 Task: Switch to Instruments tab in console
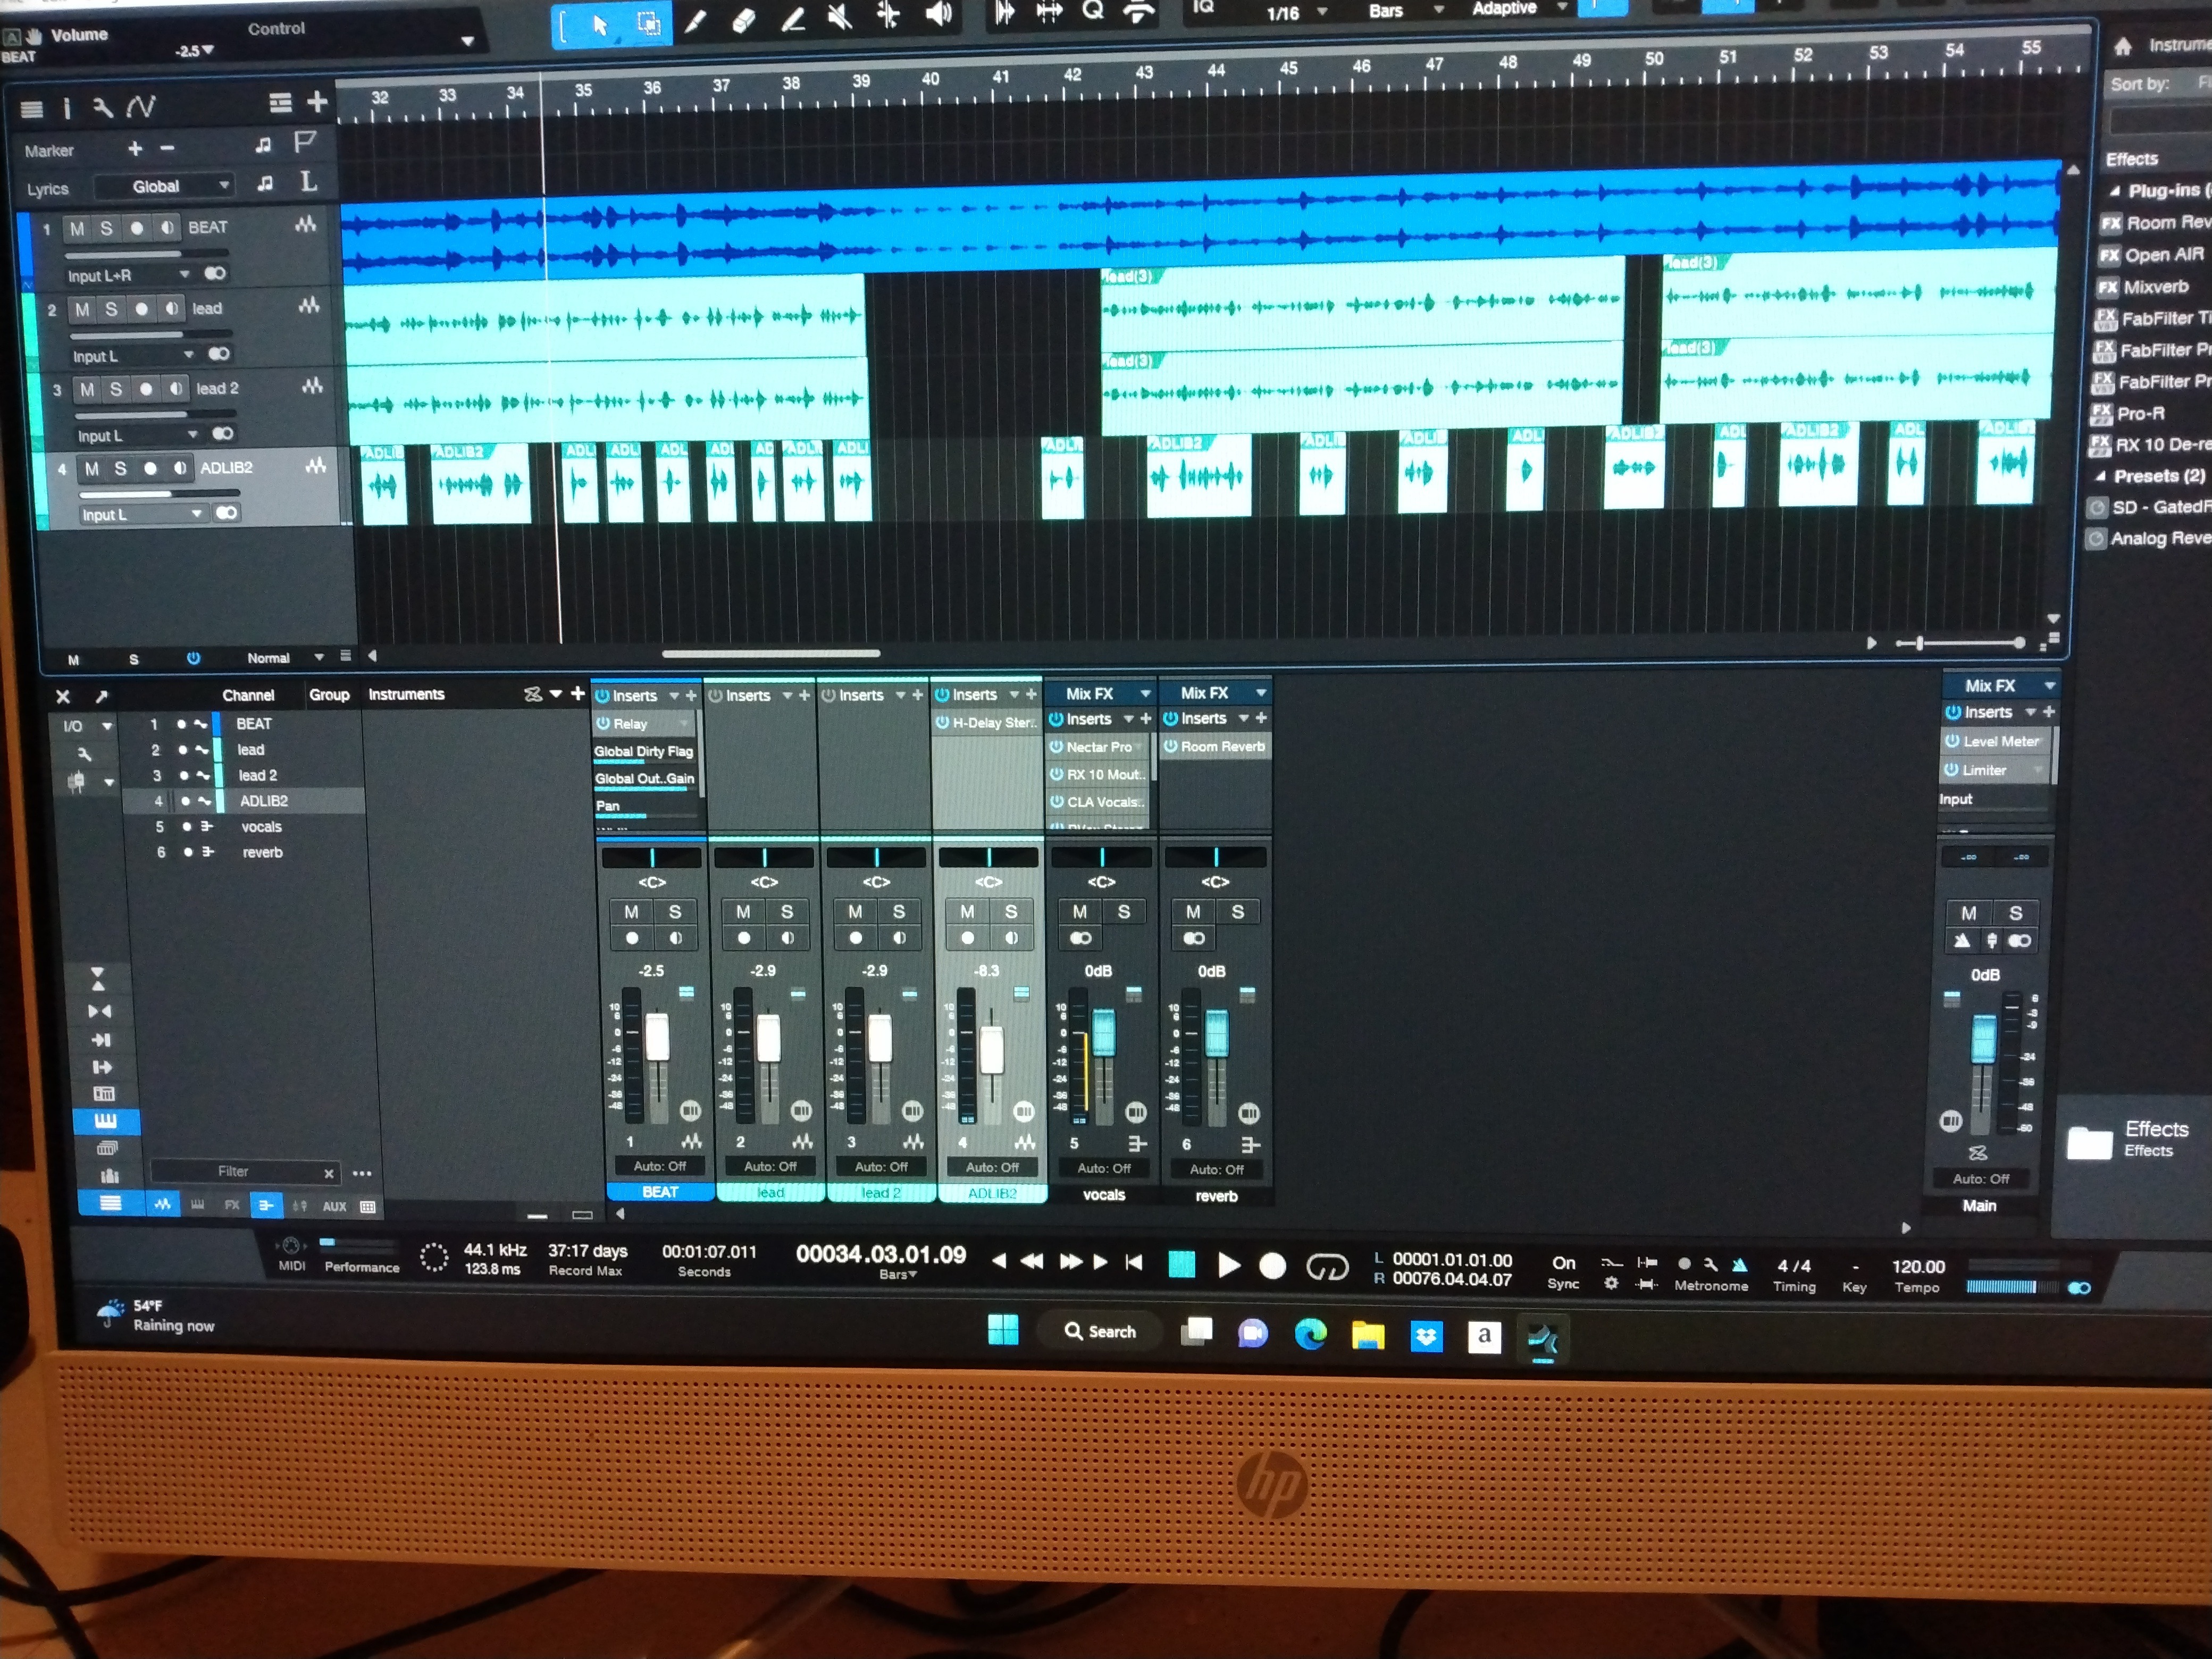click(x=406, y=694)
